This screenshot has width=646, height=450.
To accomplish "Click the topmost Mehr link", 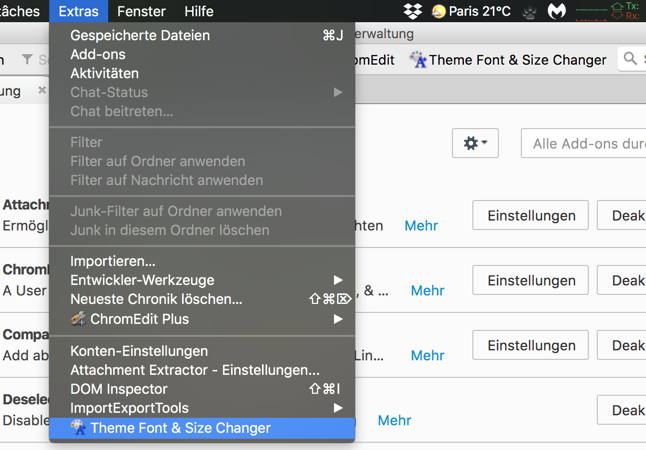I will tap(421, 226).
